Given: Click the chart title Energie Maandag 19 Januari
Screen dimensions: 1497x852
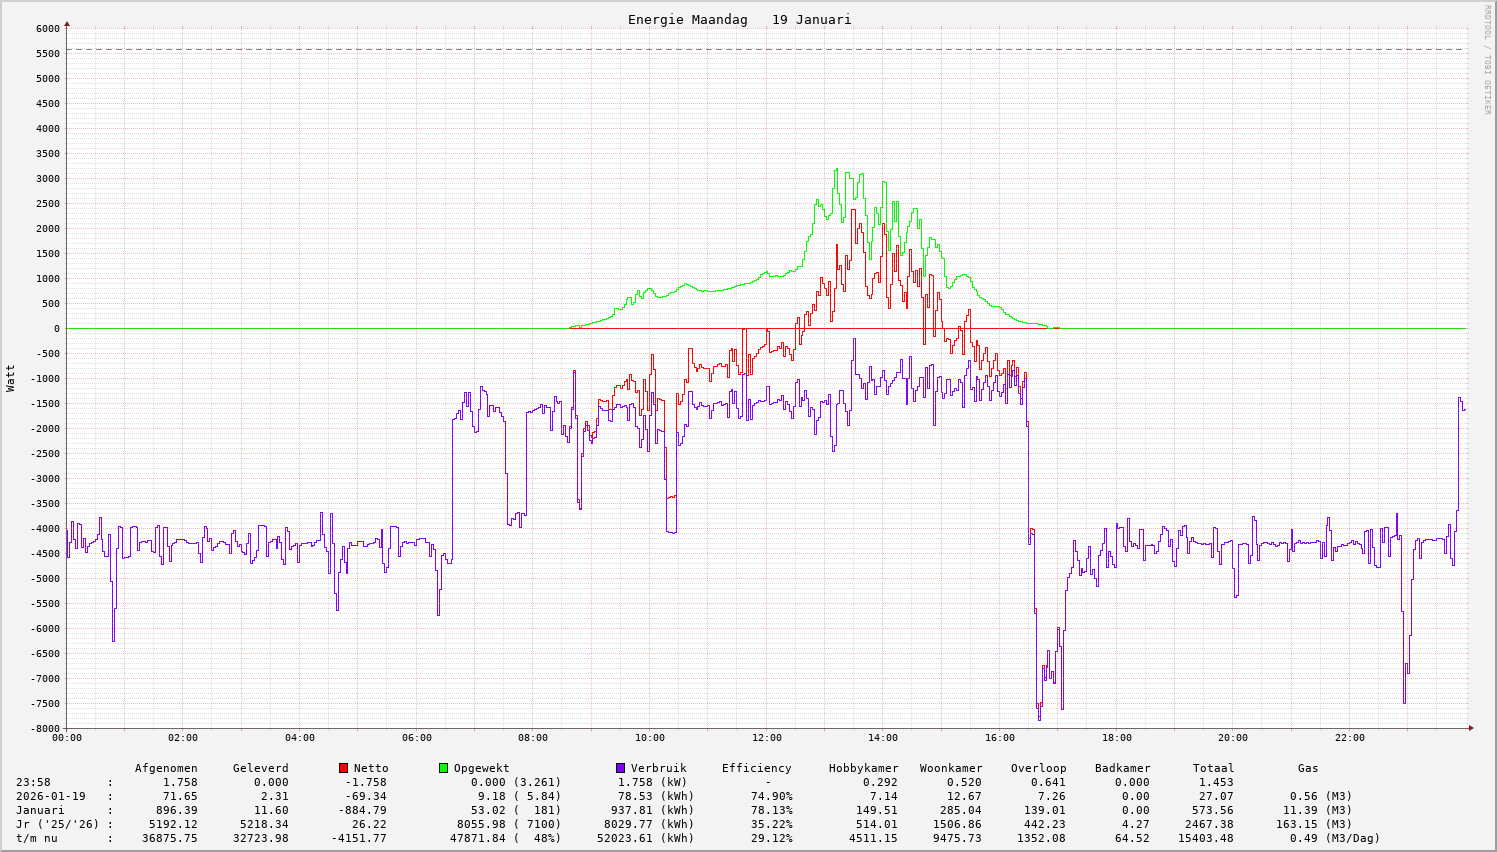Looking at the screenshot, I should pos(739,20).
